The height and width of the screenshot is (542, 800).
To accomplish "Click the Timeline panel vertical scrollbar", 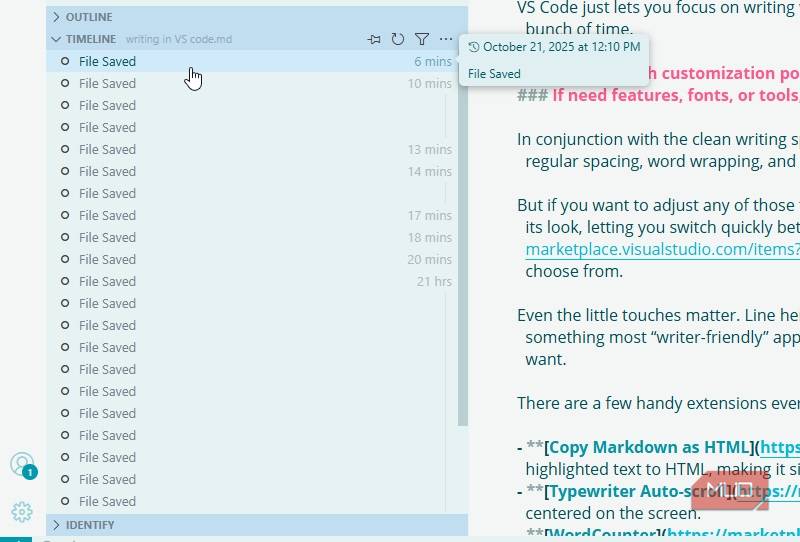I will click(x=463, y=238).
